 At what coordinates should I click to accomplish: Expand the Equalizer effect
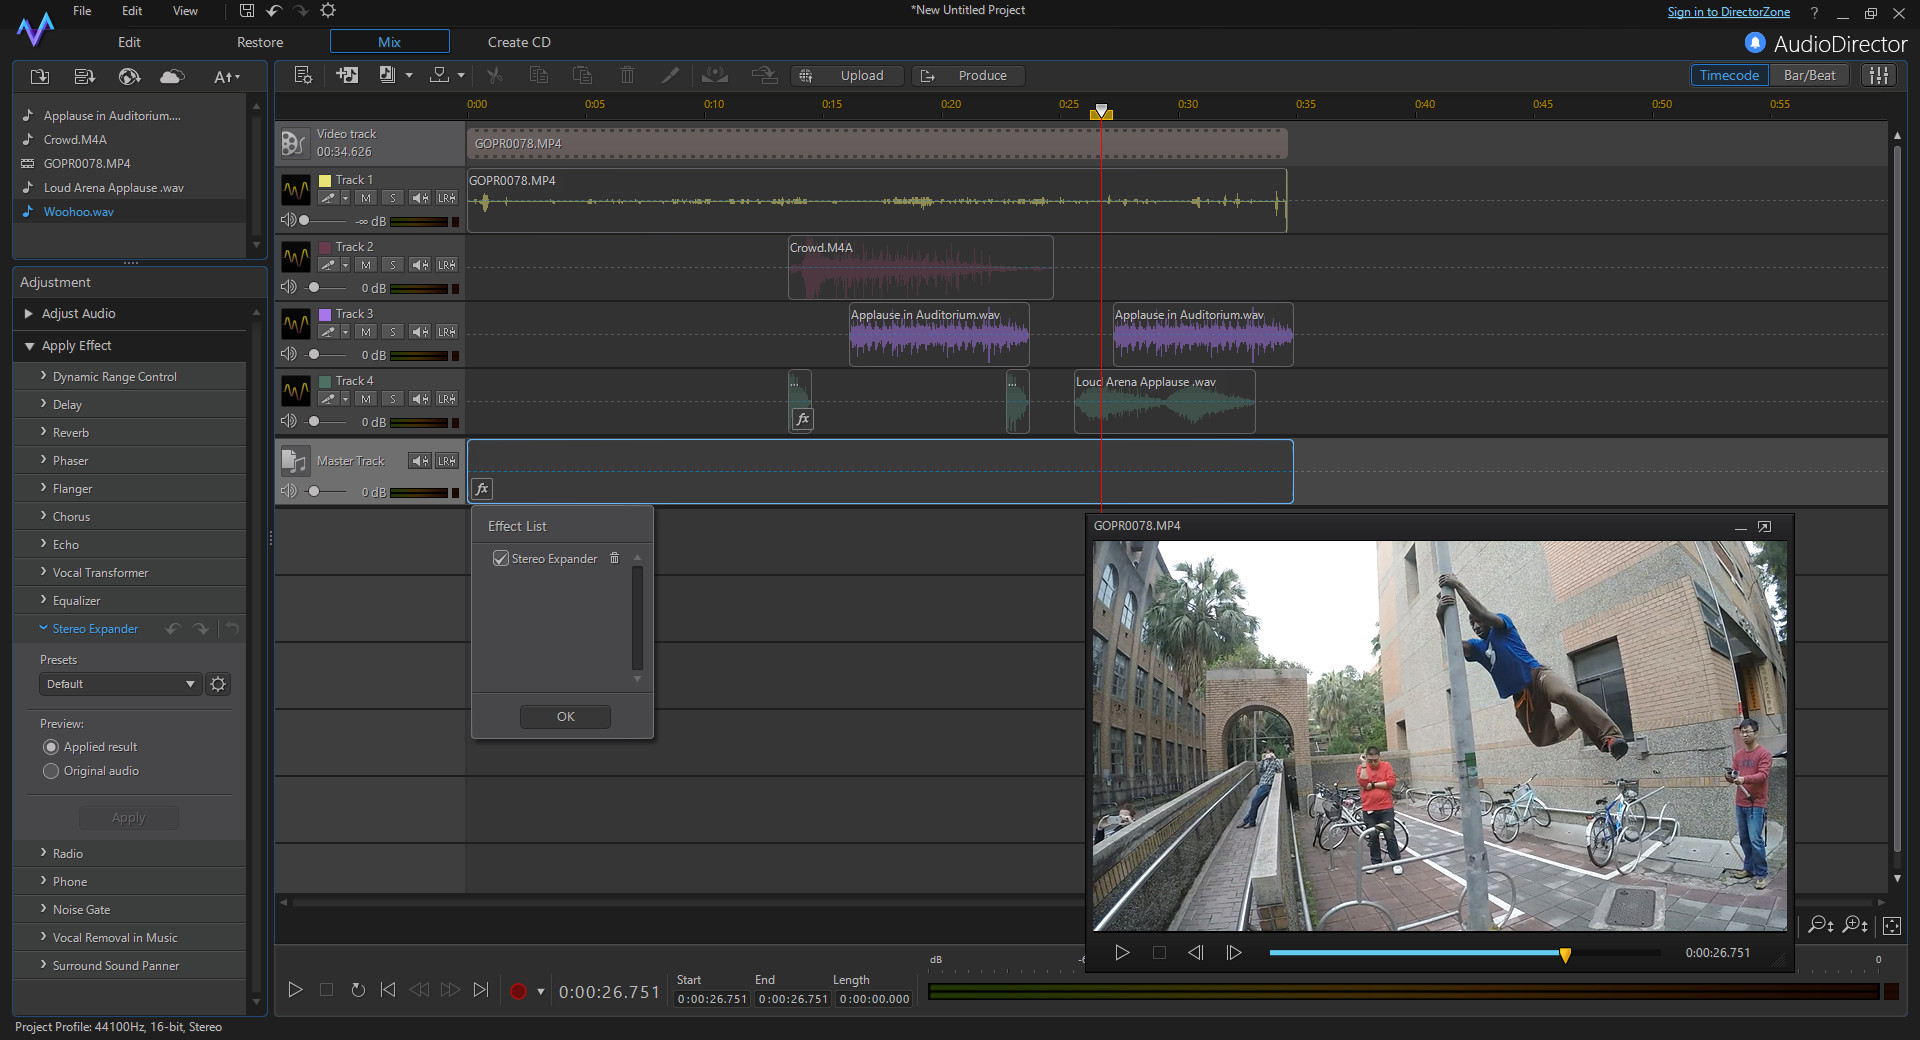coord(43,600)
